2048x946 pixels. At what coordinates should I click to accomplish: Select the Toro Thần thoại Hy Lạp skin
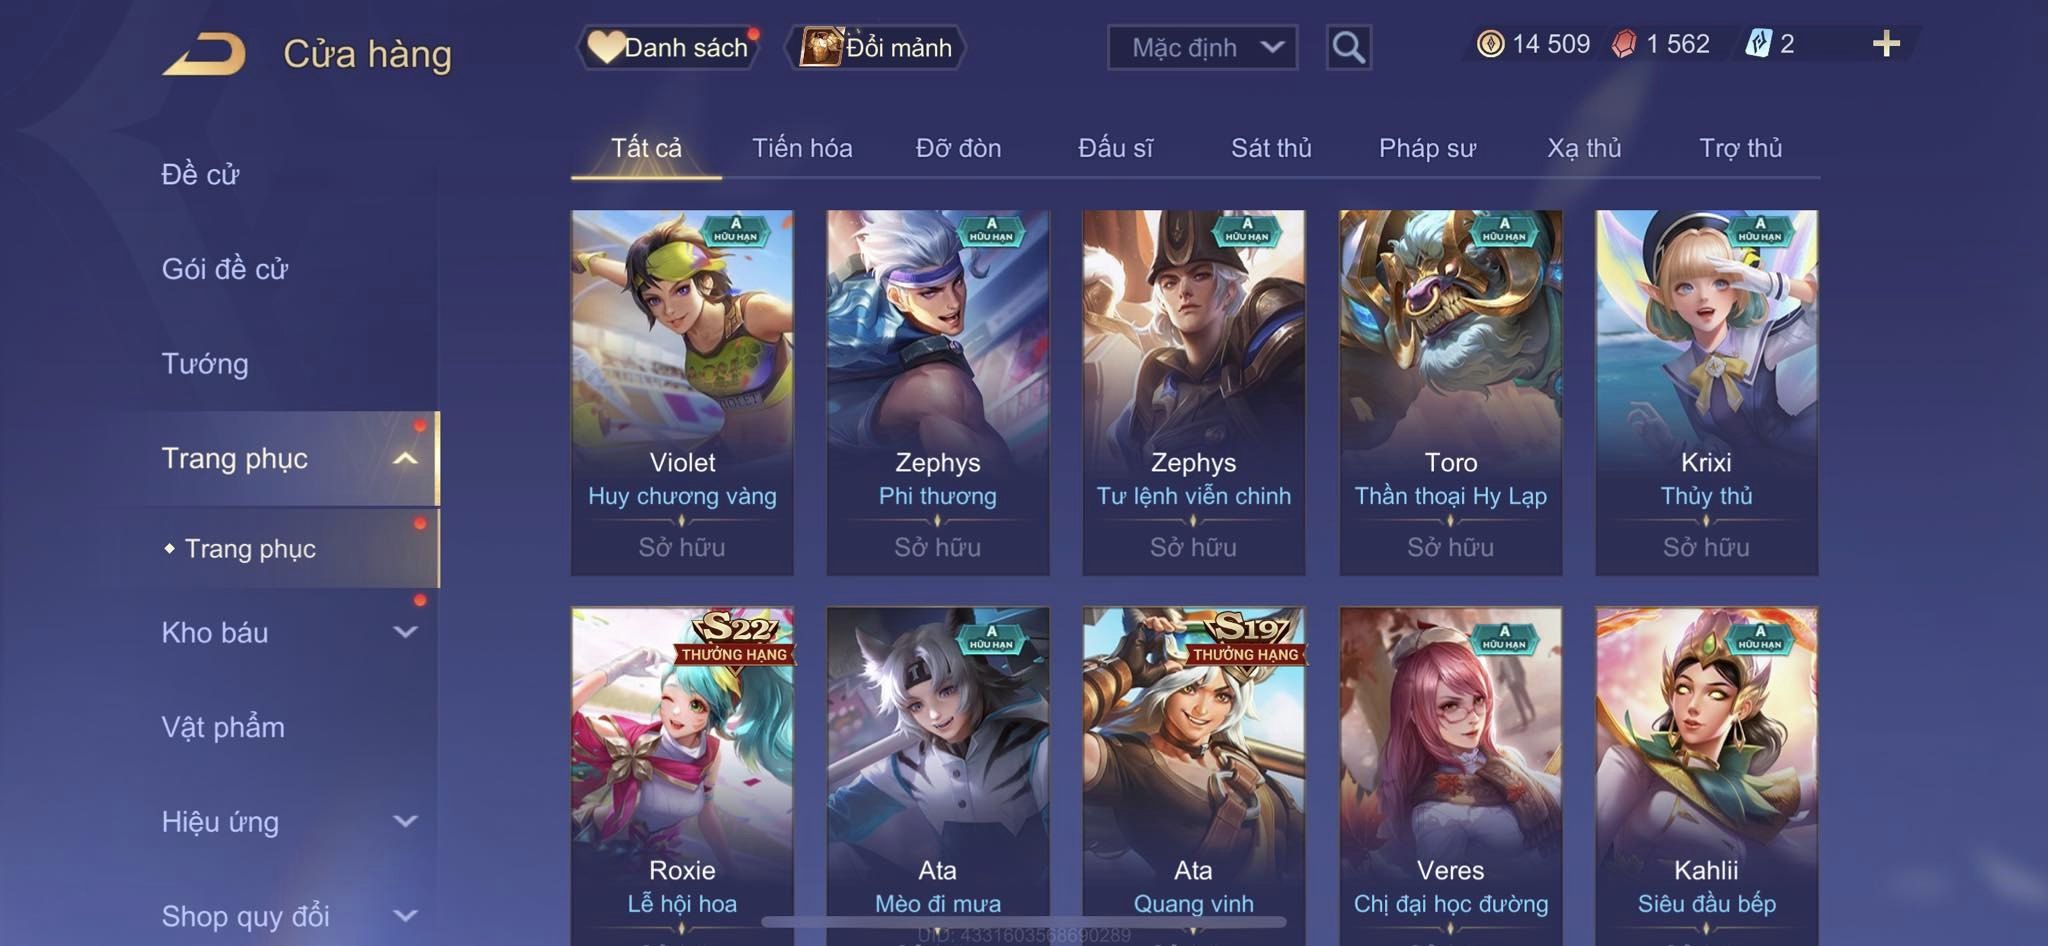1450,392
